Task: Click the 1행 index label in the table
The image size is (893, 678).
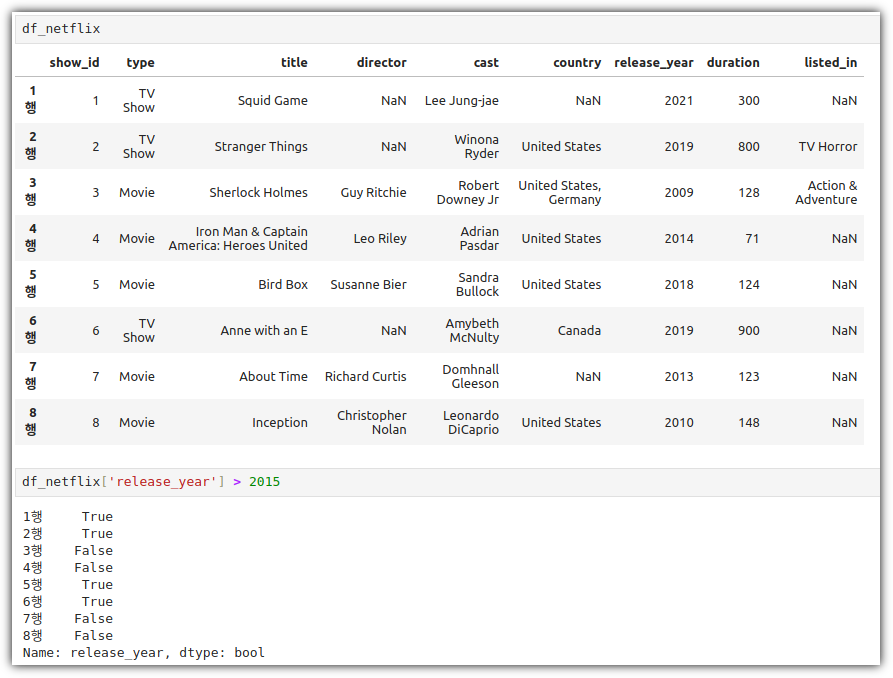Action: [x=32, y=99]
